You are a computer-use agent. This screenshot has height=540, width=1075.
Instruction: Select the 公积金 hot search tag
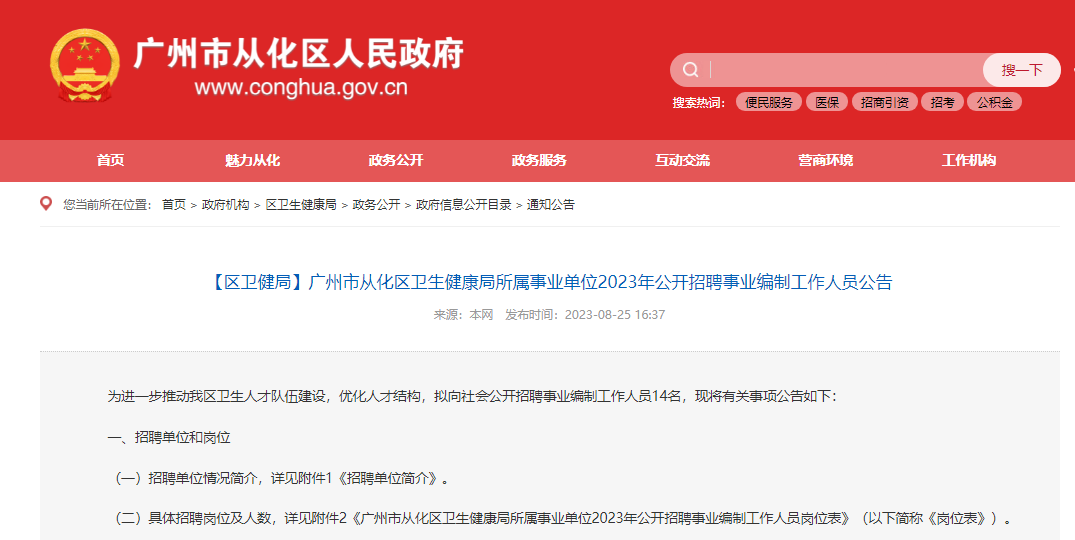pos(994,102)
